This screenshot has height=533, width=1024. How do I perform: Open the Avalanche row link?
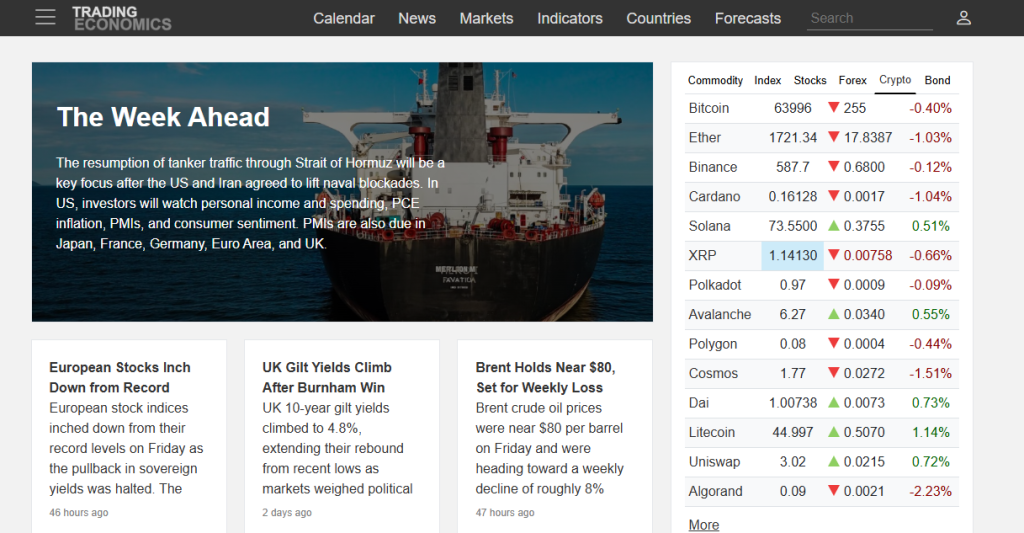(x=720, y=314)
